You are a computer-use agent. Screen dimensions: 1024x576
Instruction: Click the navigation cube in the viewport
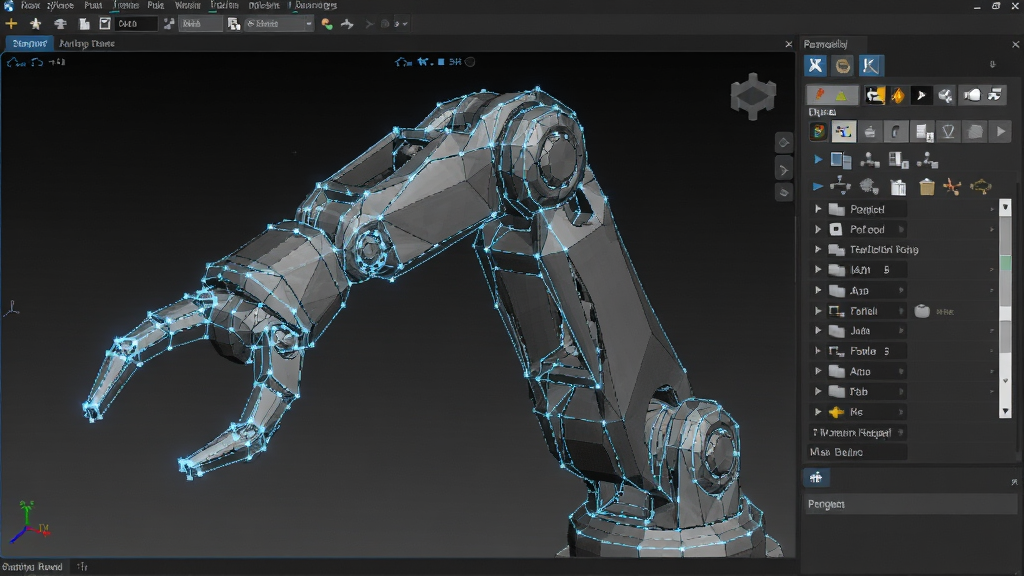point(753,97)
